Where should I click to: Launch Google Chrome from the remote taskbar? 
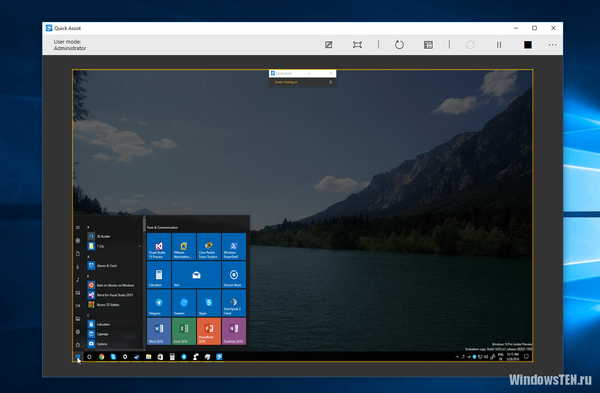(x=101, y=357)
